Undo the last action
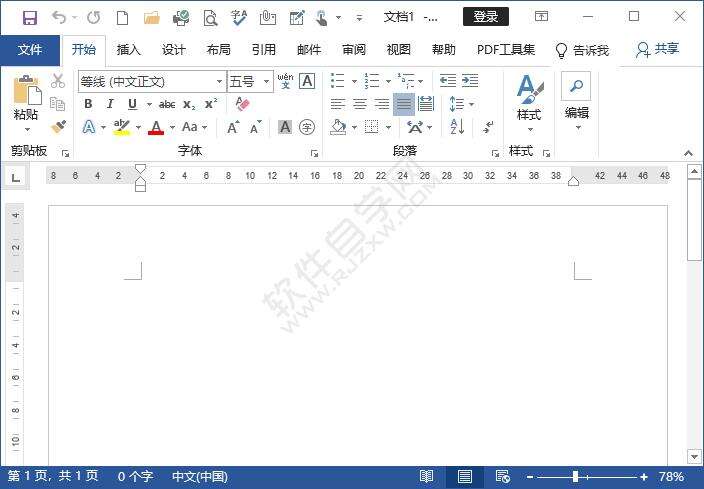704x489 pixels. [x=59, y=18]
